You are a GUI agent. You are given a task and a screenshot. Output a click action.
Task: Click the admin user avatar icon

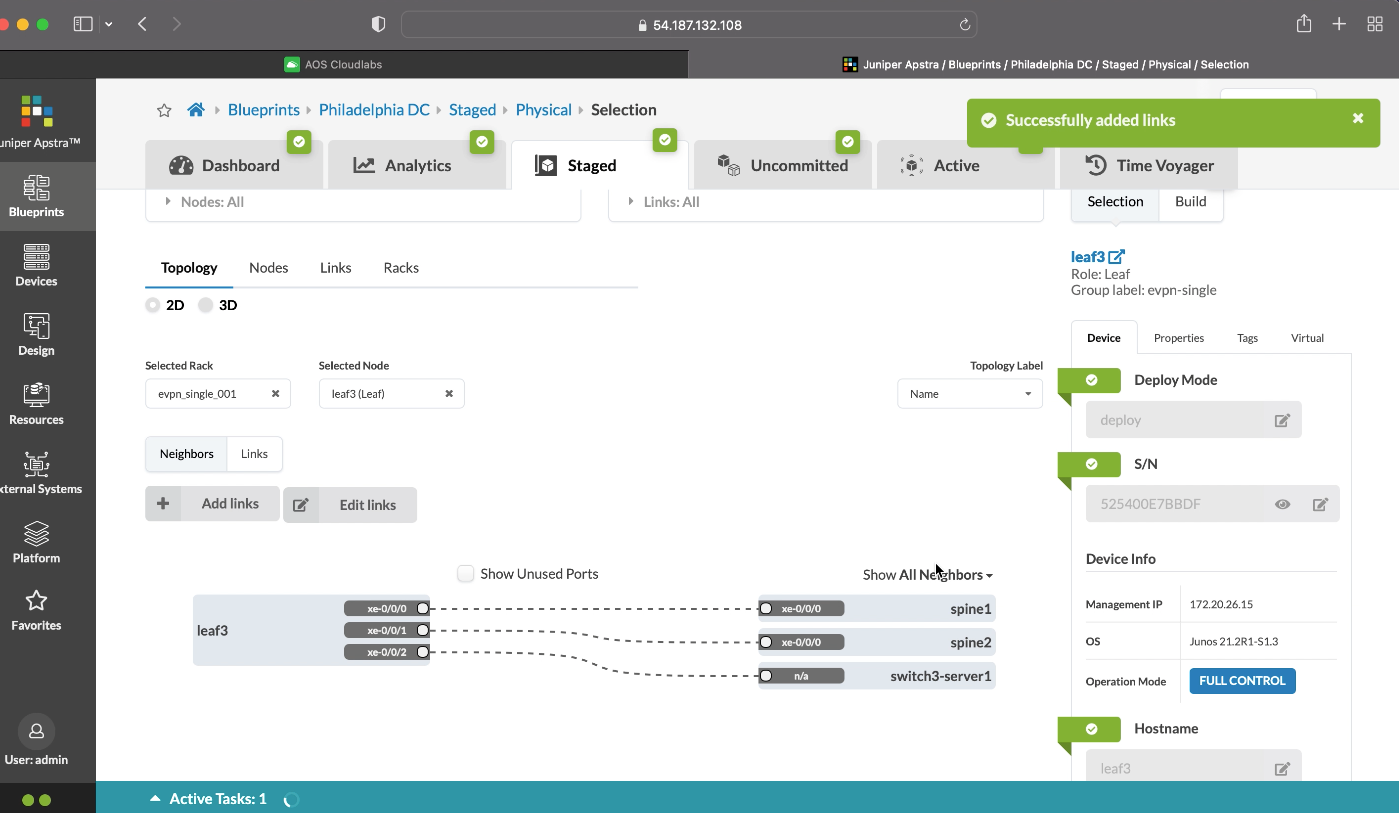click(x=37, y=731)
